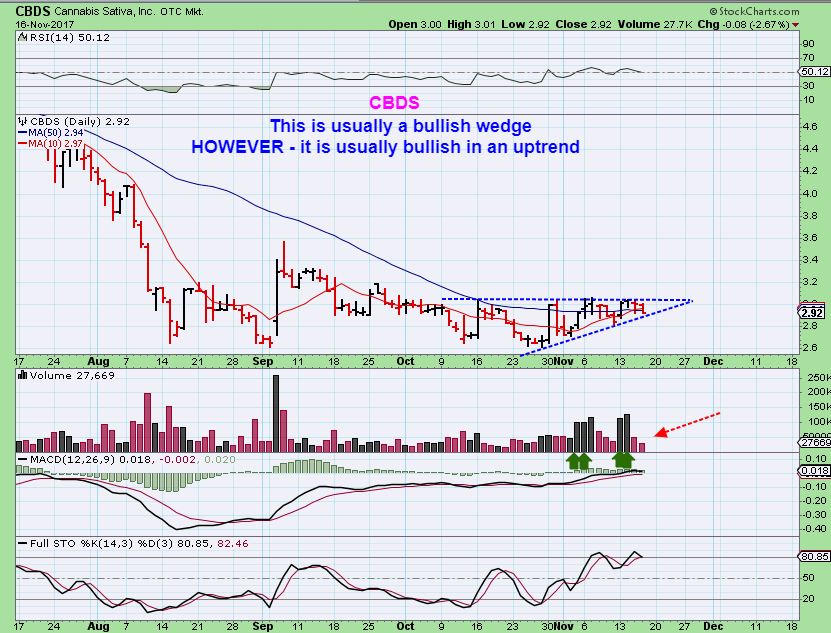Click the 4.0 price axis label
Viewport: 831px width, 633px height.
810,193
